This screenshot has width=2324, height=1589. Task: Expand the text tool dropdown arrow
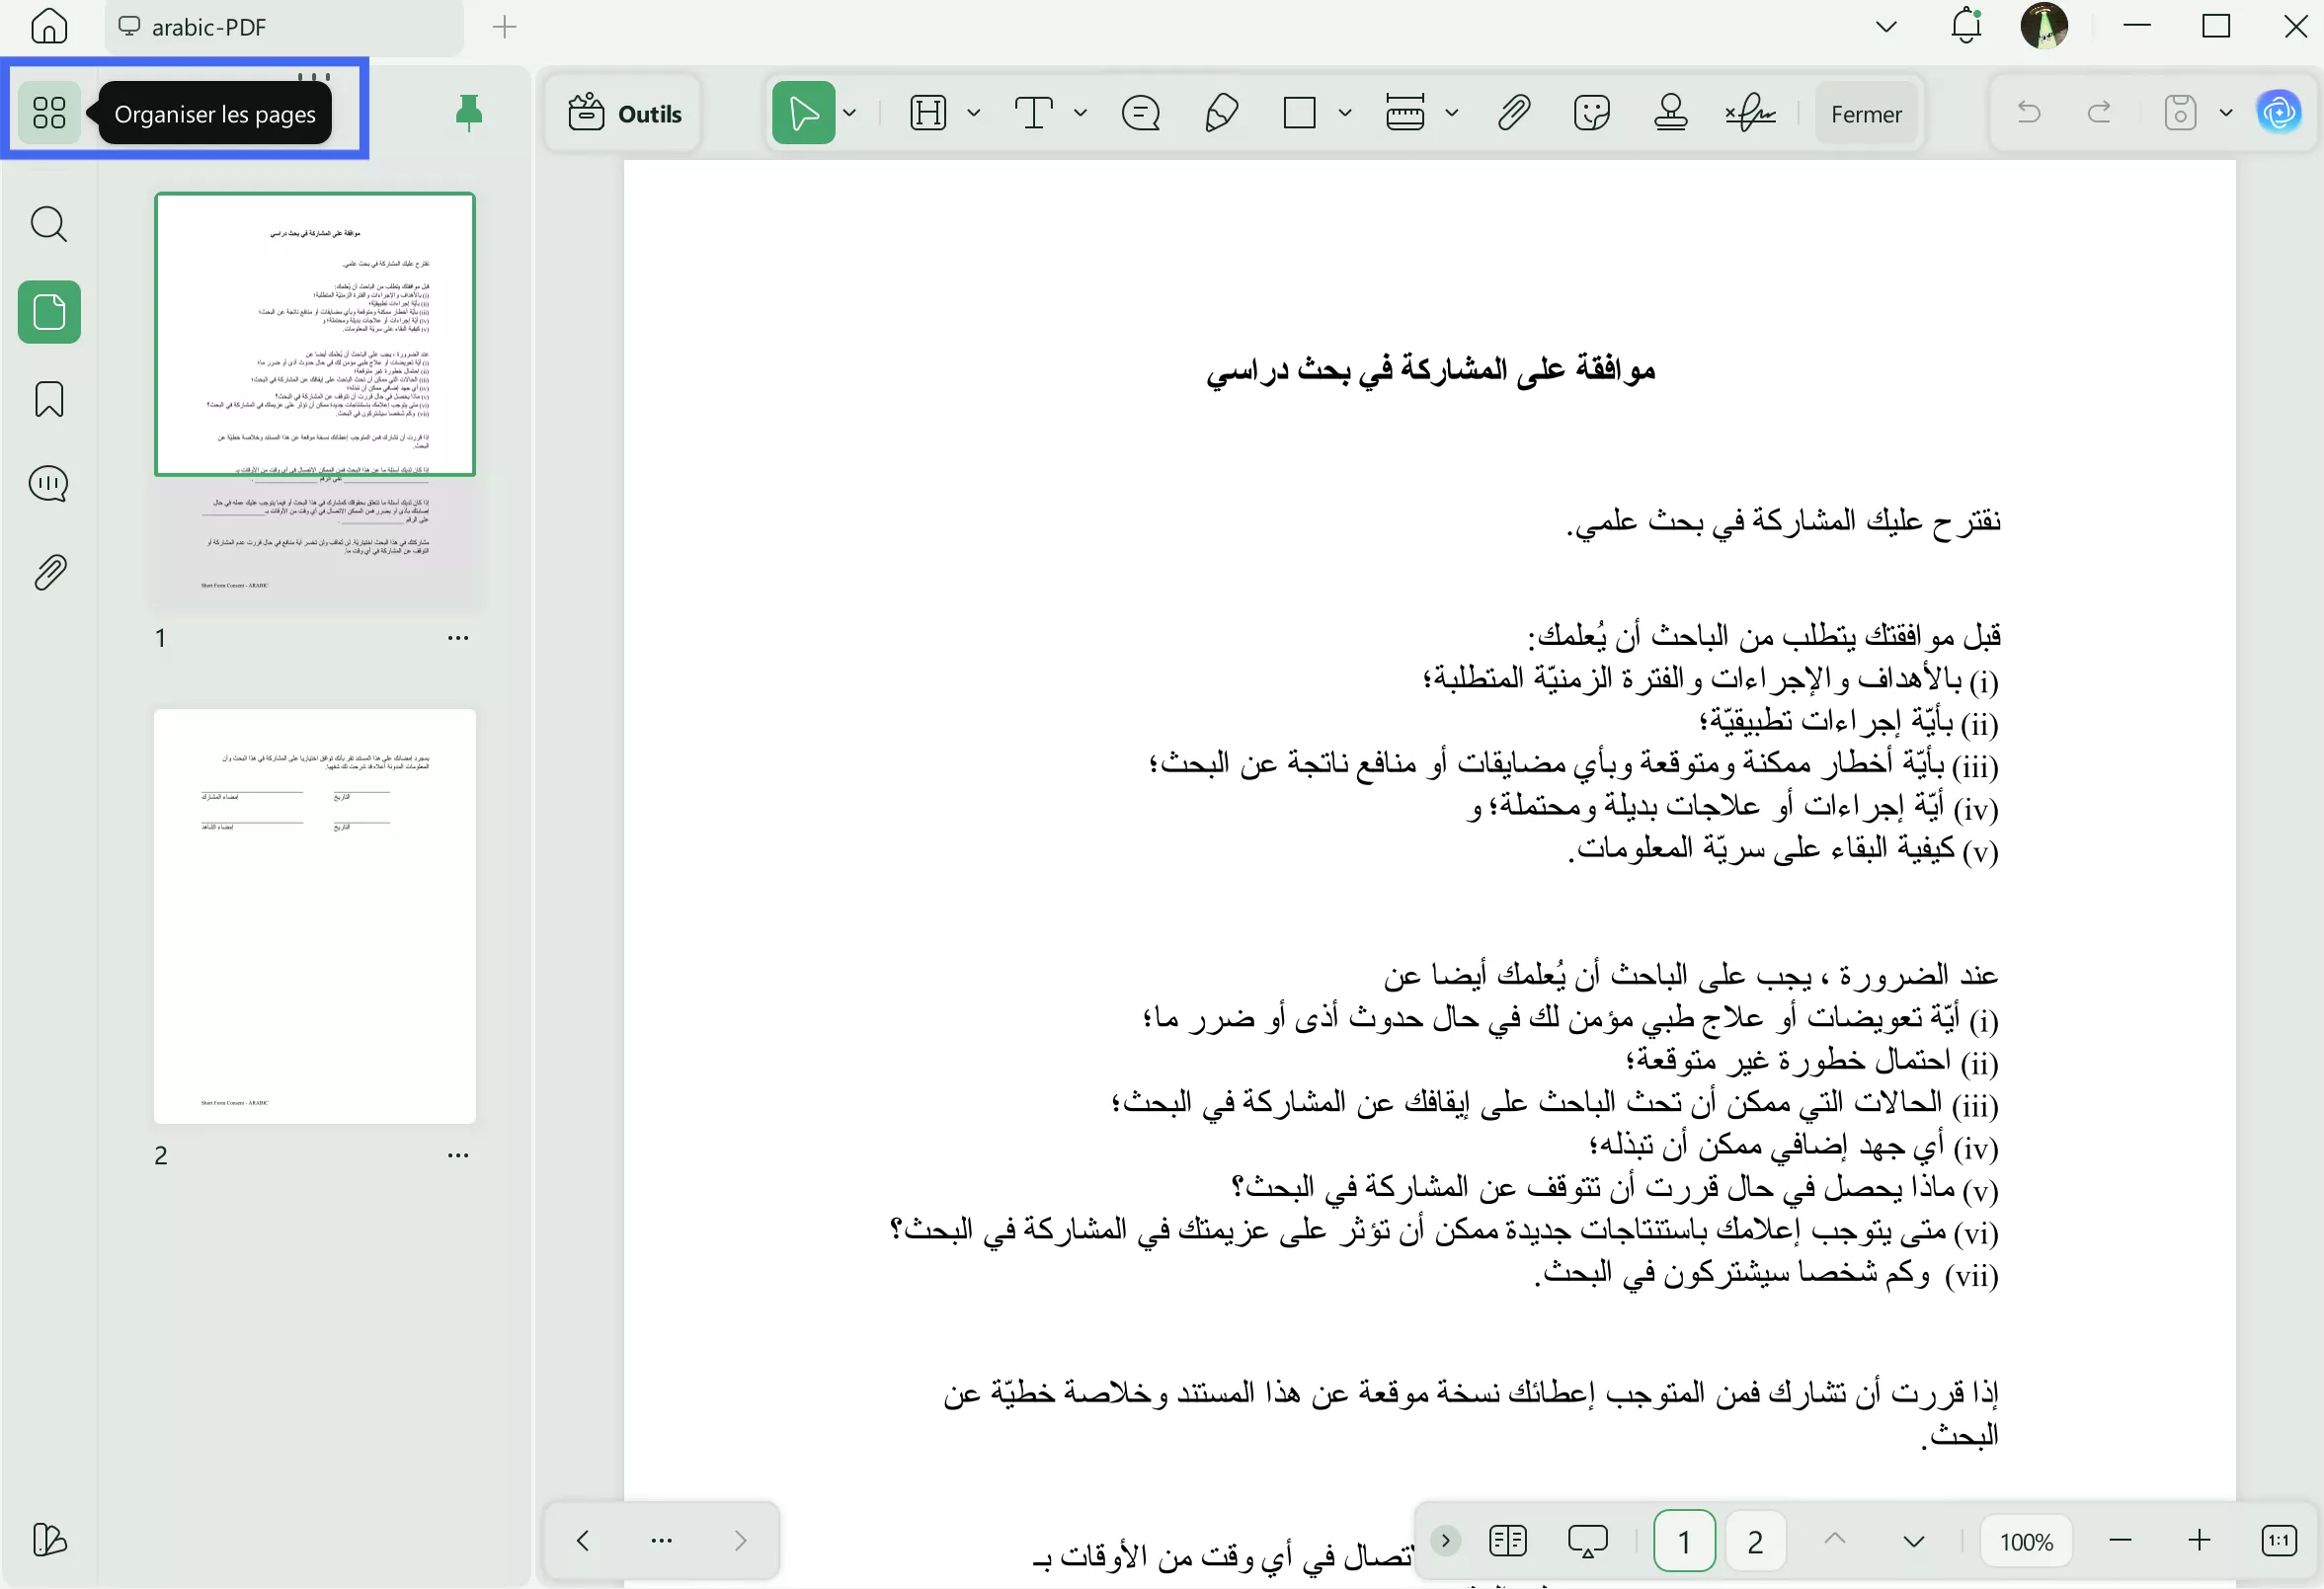(1080, 113)
